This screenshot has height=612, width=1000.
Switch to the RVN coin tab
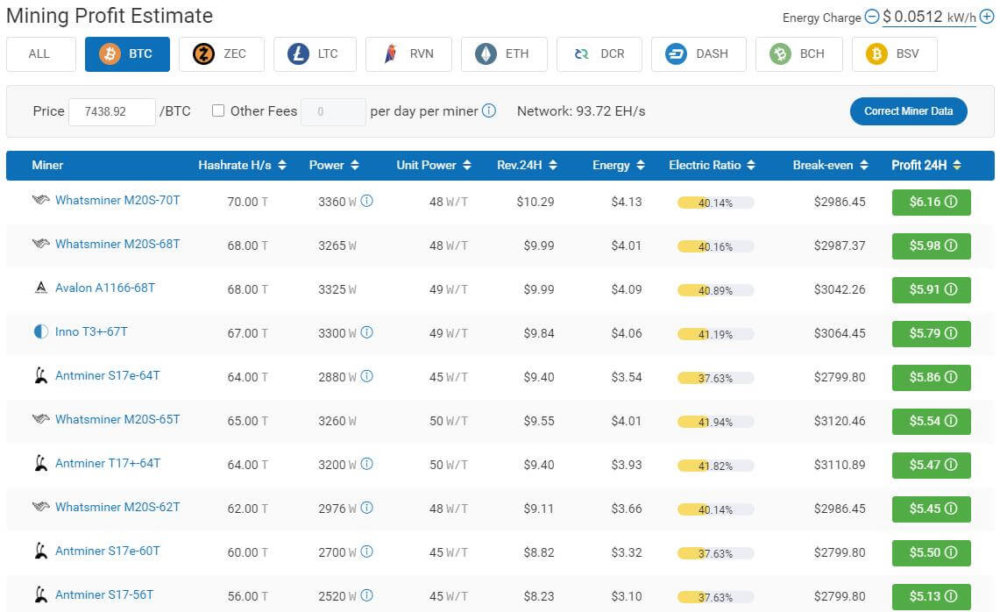pyautogui.click(x=408, y=54)
